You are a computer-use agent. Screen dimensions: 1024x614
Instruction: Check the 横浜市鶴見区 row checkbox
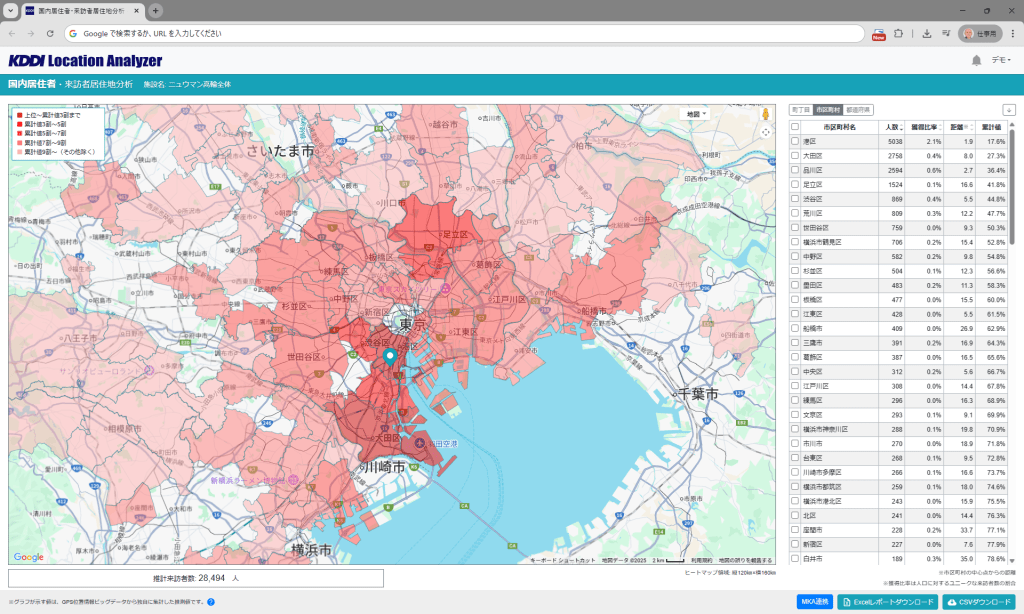795,242
